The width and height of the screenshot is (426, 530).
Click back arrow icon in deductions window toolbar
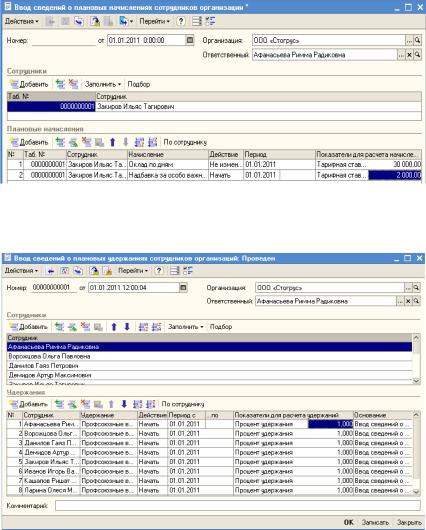[x=51, y=270]
